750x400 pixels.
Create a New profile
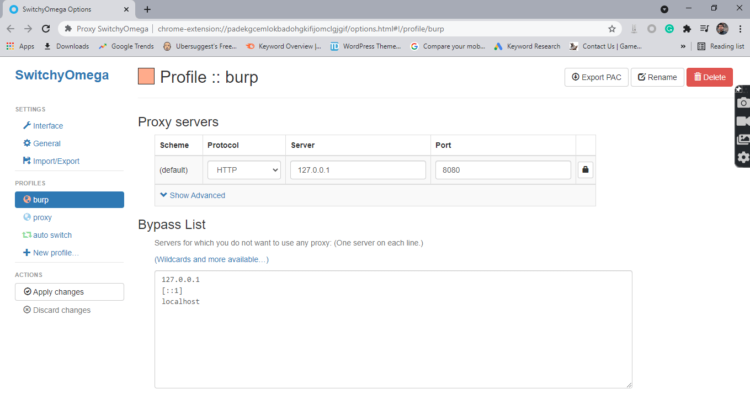pyautogui.click(x=51, y=253)
